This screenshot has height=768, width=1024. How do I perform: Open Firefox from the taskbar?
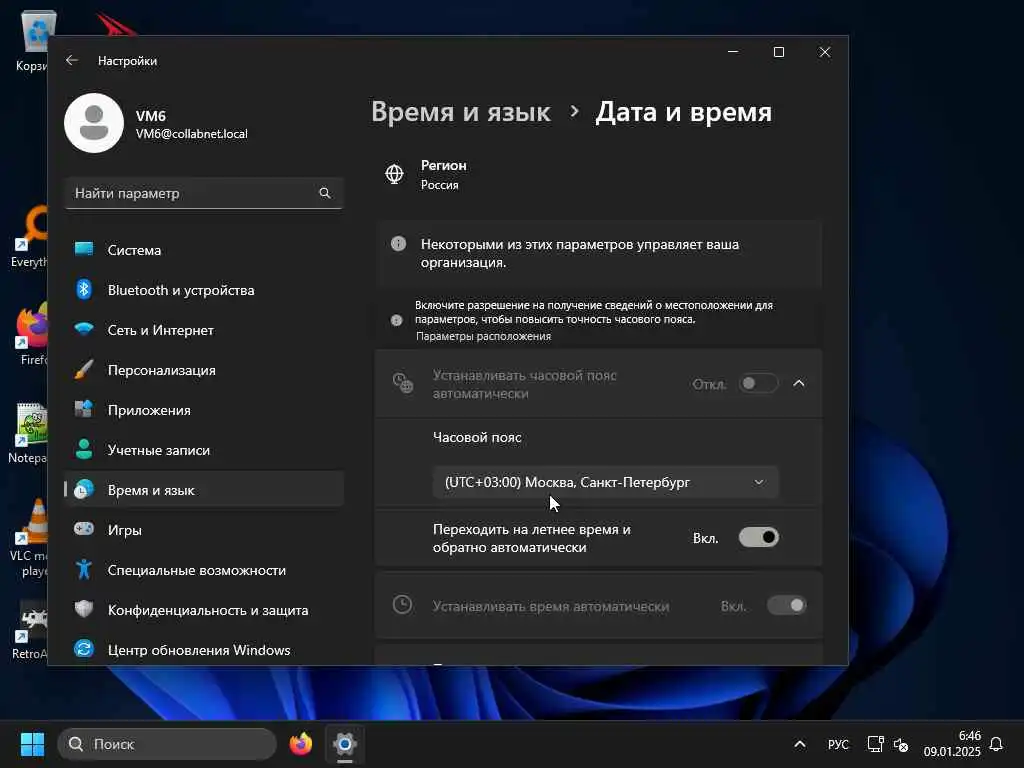click(x=300, y=744)
